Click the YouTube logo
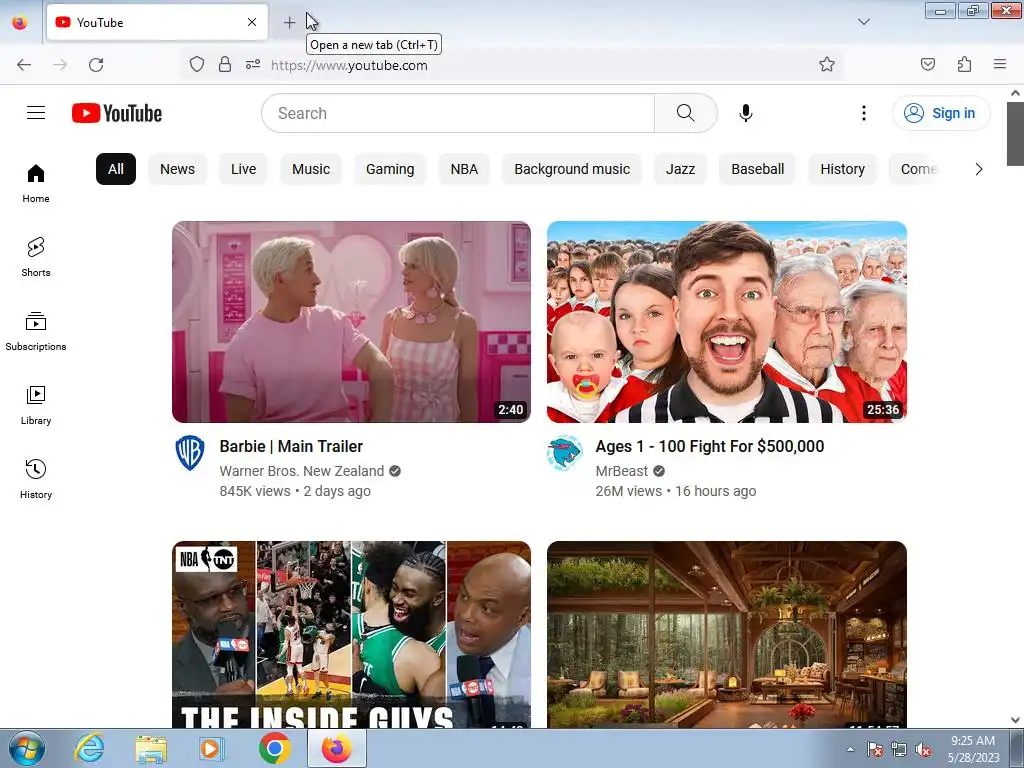 (x=117, y=113)
